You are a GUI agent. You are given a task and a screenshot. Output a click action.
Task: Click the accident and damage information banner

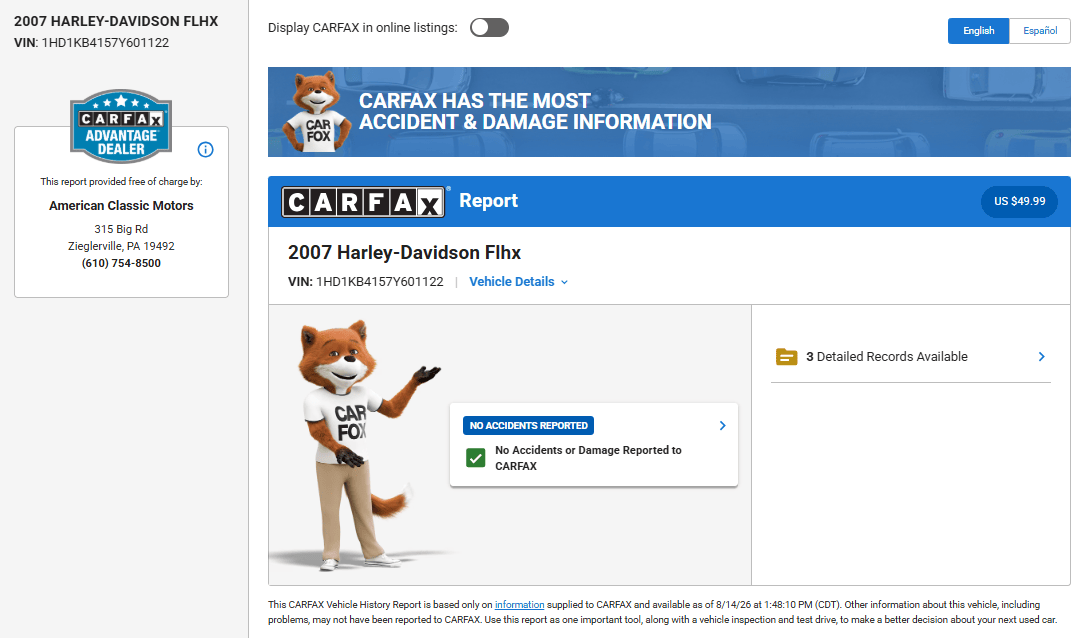(669, 112)
